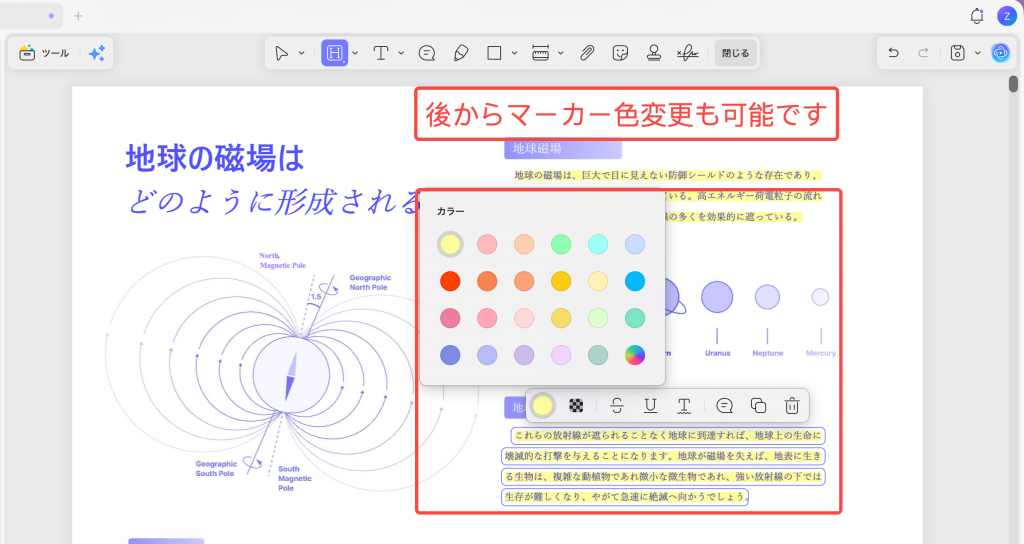Screen dimensions: 1024x544
Task: Add a note to the highlight
Action: point(724,406)
